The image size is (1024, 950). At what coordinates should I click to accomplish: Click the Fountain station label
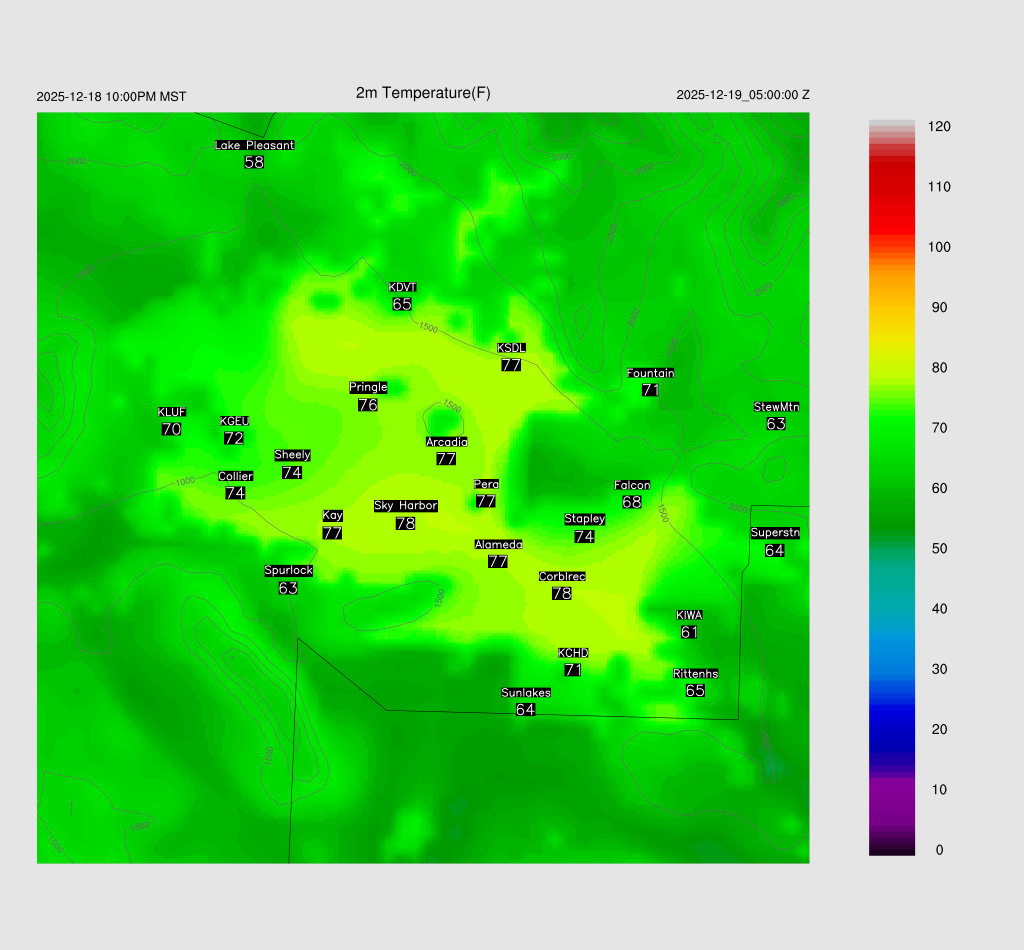pyautogui.click(x=650, y=373)
